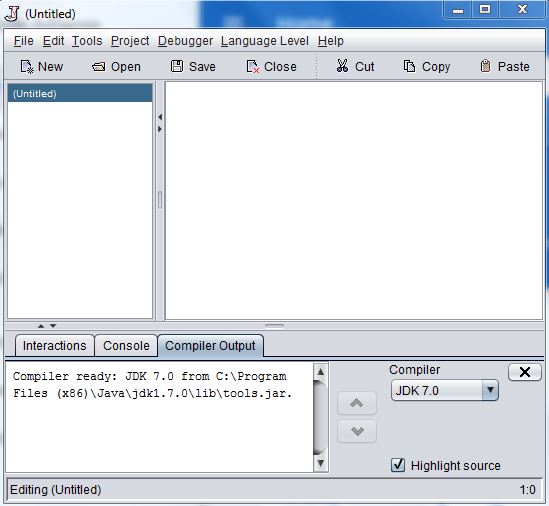
Task: Click the Paste clipboard icon
Action: pos(485,66)
